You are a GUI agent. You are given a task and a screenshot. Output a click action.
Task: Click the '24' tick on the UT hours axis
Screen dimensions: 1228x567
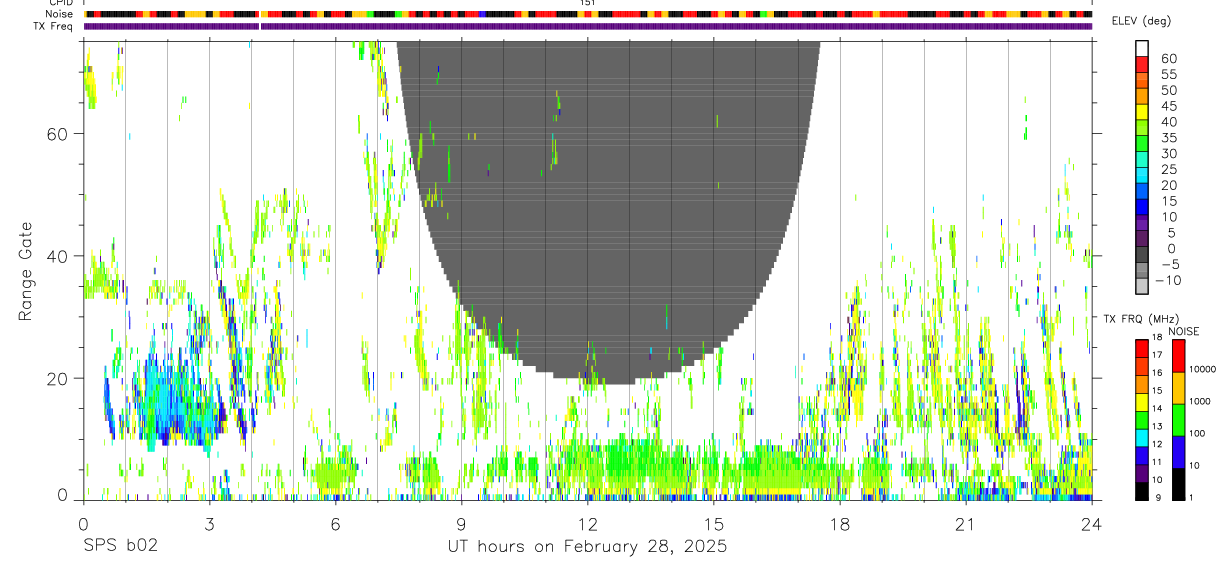[1091, 525]
